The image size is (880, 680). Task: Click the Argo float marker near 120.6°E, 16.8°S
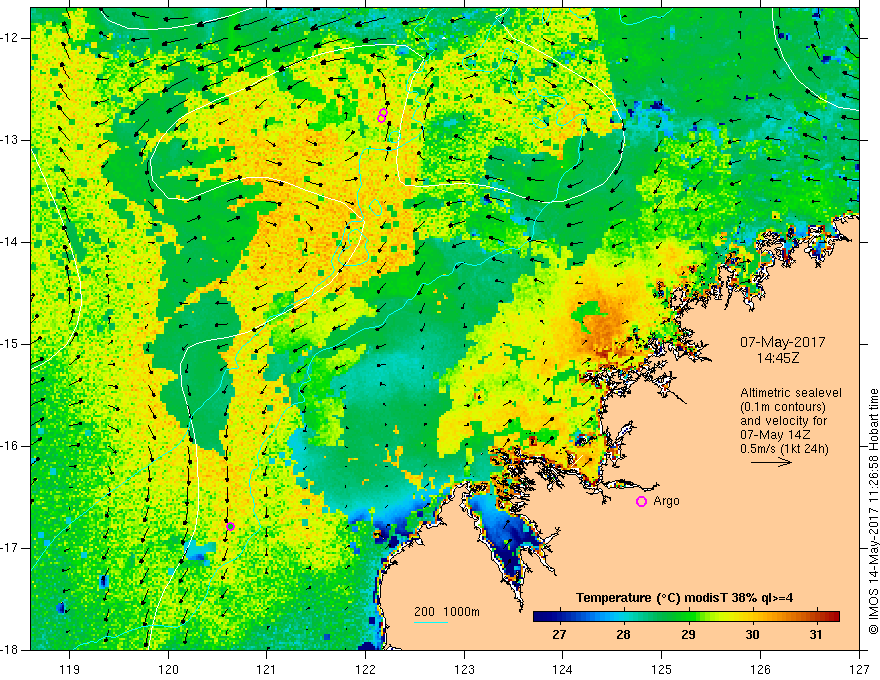(x=230, y=526)
